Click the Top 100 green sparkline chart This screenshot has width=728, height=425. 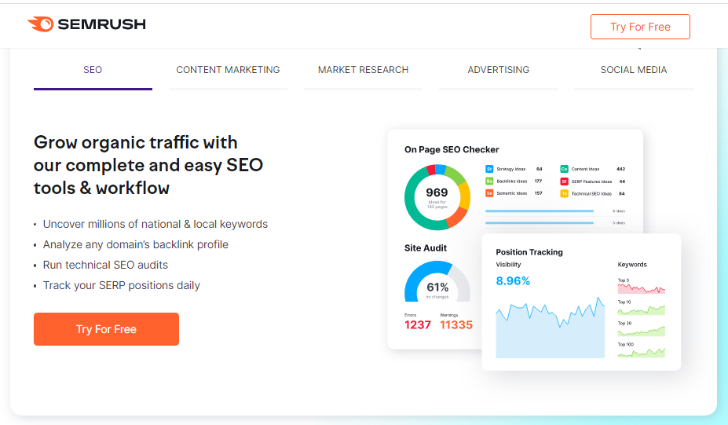click(x=641, y=352)
